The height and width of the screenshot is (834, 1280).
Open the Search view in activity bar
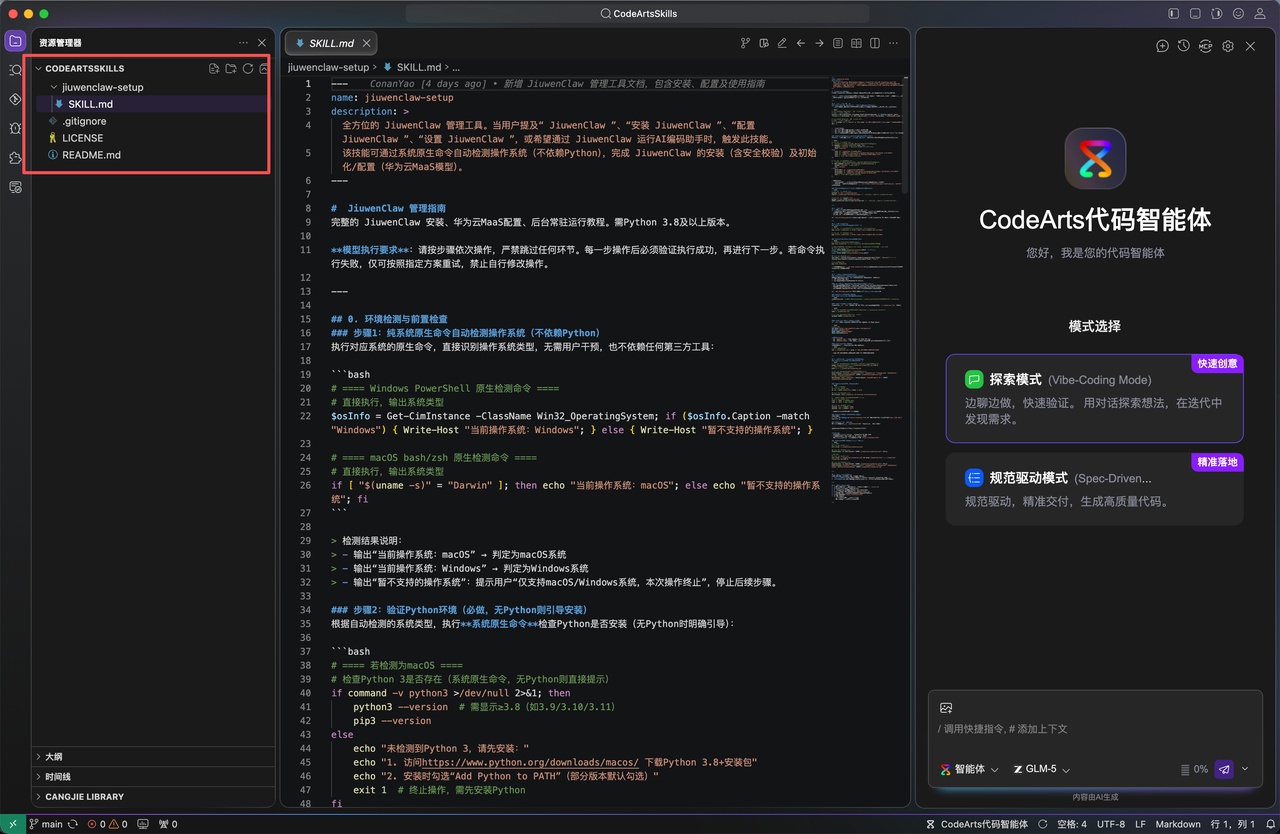(15, 70)
